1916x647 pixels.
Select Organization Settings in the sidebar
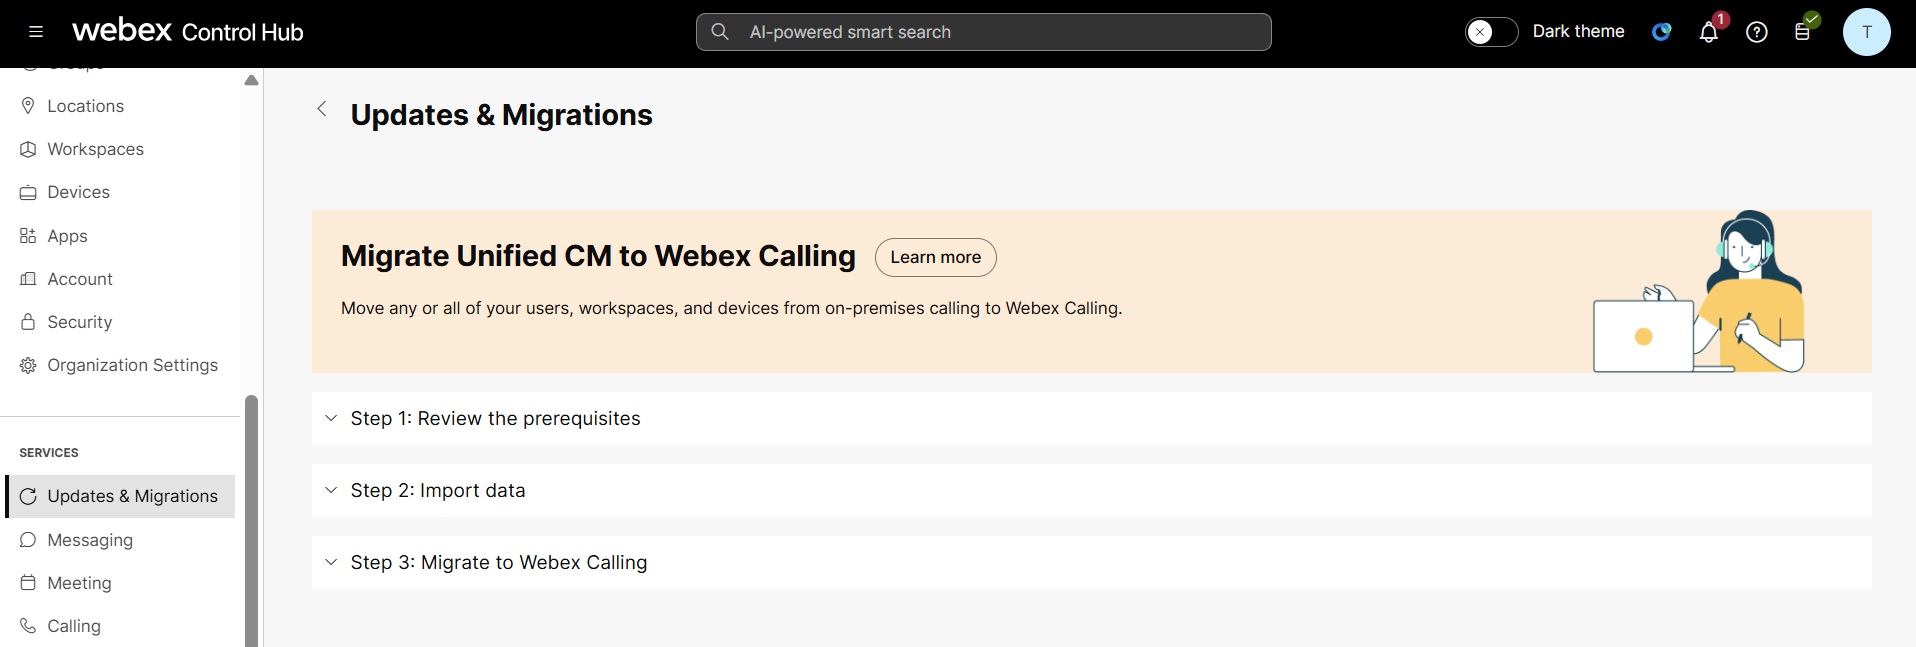coord(132,365)
